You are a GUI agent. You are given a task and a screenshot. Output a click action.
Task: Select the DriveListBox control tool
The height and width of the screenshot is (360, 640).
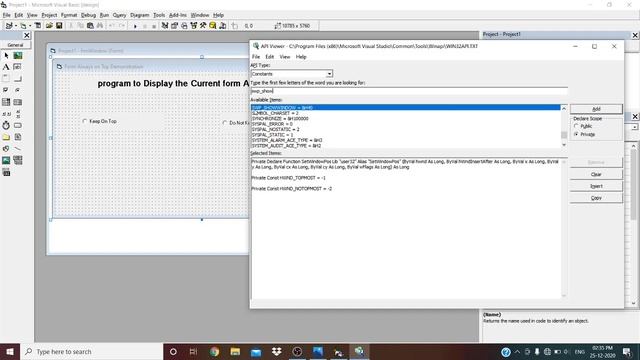pyautogui.click(x=18, y=125)
